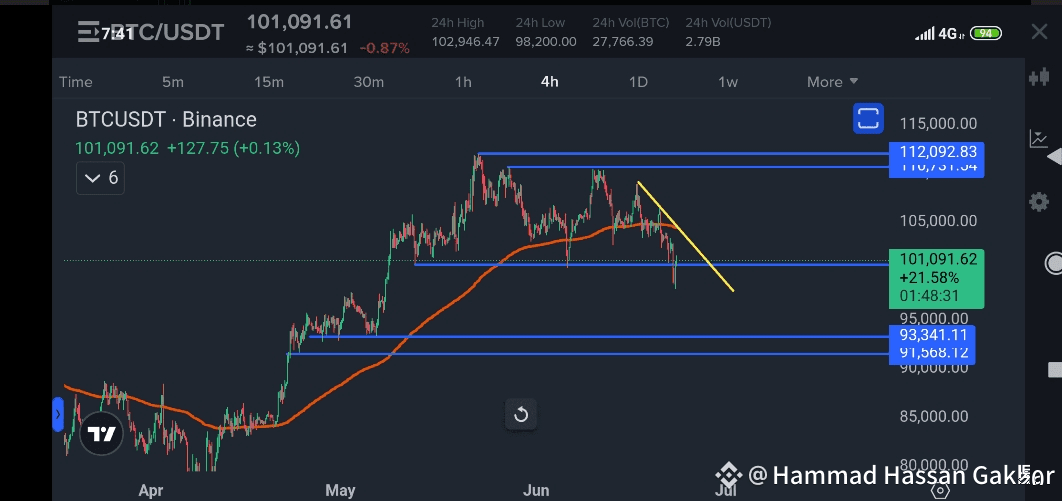Tap the 24h Low value 98,200.00
Image resolution: width=1062 pixels, height=501 pixels.
[x=546, y=41]
